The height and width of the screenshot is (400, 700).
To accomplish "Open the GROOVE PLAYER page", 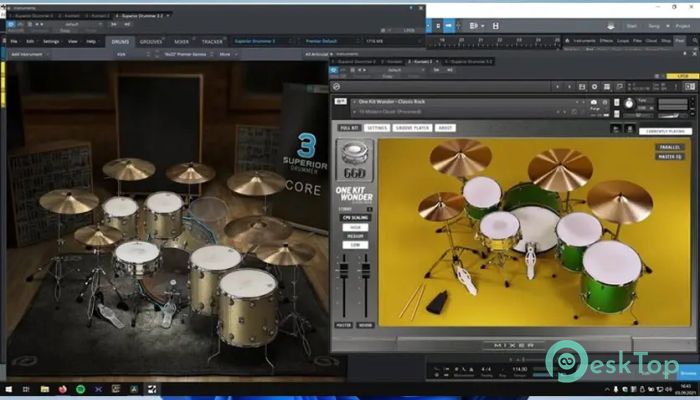I will tap(412, 128).
